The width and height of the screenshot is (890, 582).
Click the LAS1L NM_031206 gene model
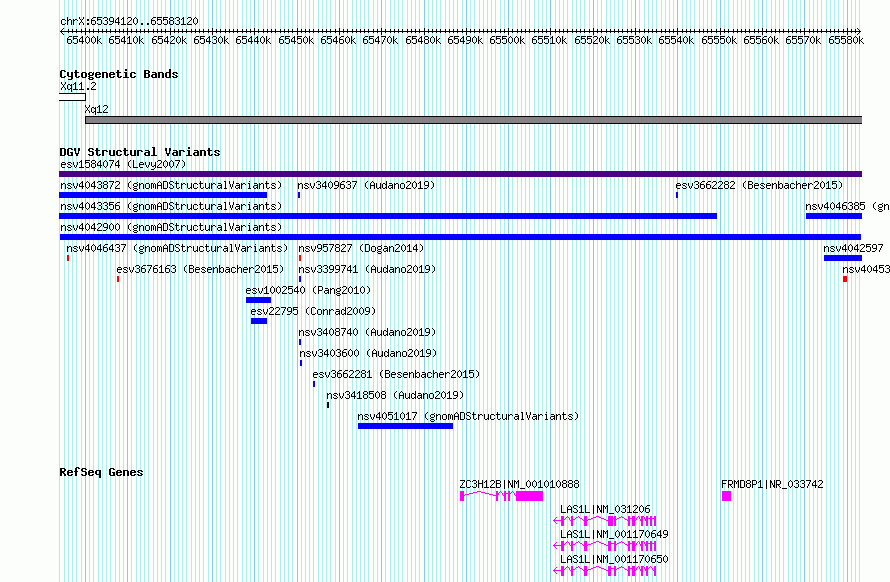pyautogui.click(x=604, y=521)
